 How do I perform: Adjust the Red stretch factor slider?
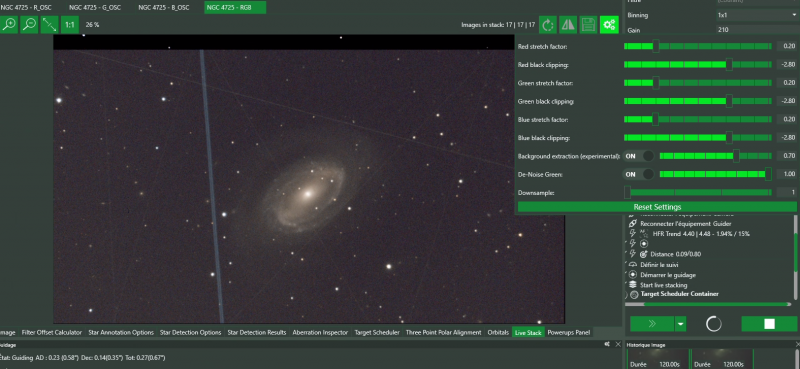point(697,46)
